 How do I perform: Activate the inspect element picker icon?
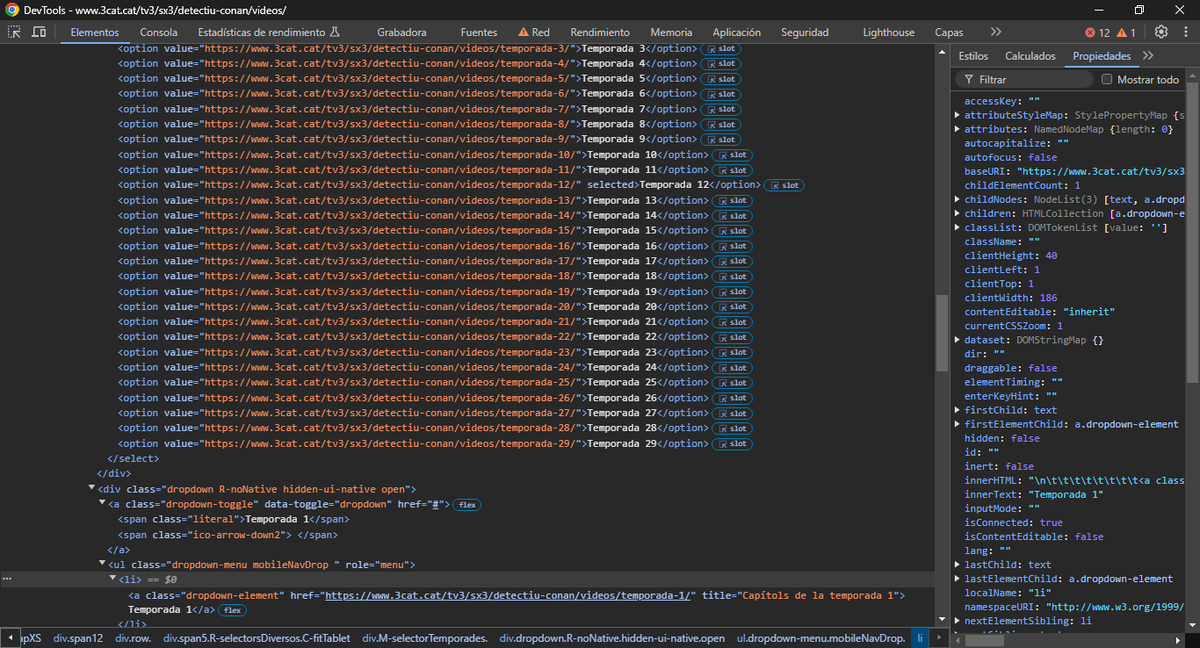[x=15, y=32]
